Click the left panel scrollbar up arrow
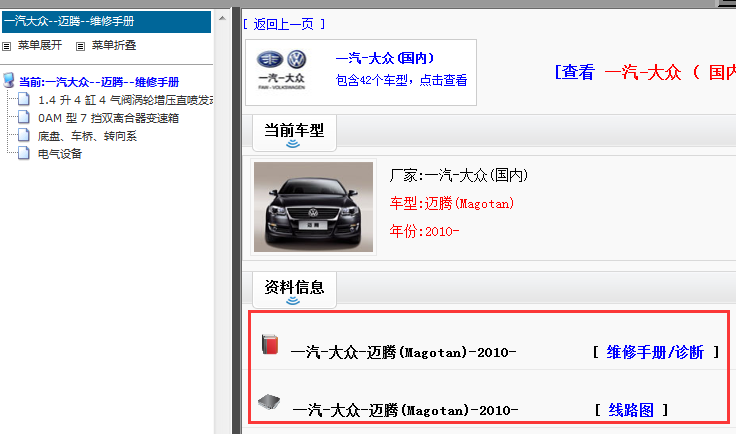 click(222, 18)
